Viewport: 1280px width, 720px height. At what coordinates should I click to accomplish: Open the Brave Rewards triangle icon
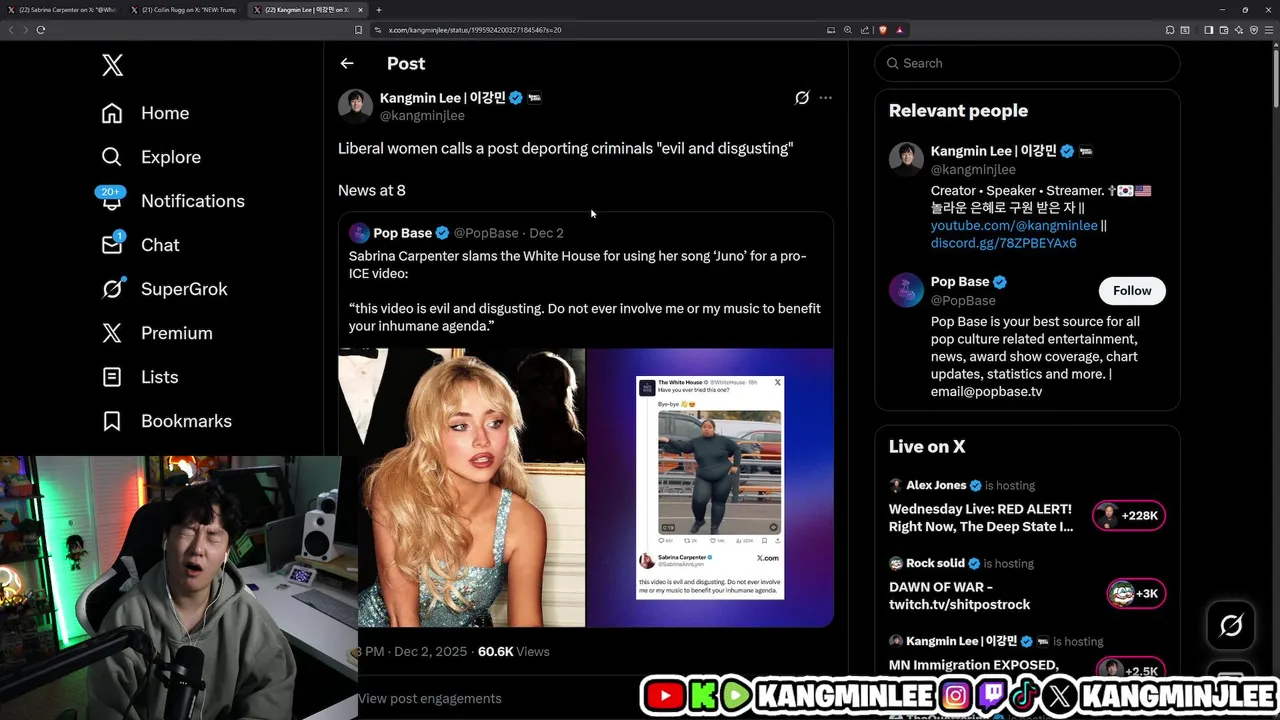point(899,30)
